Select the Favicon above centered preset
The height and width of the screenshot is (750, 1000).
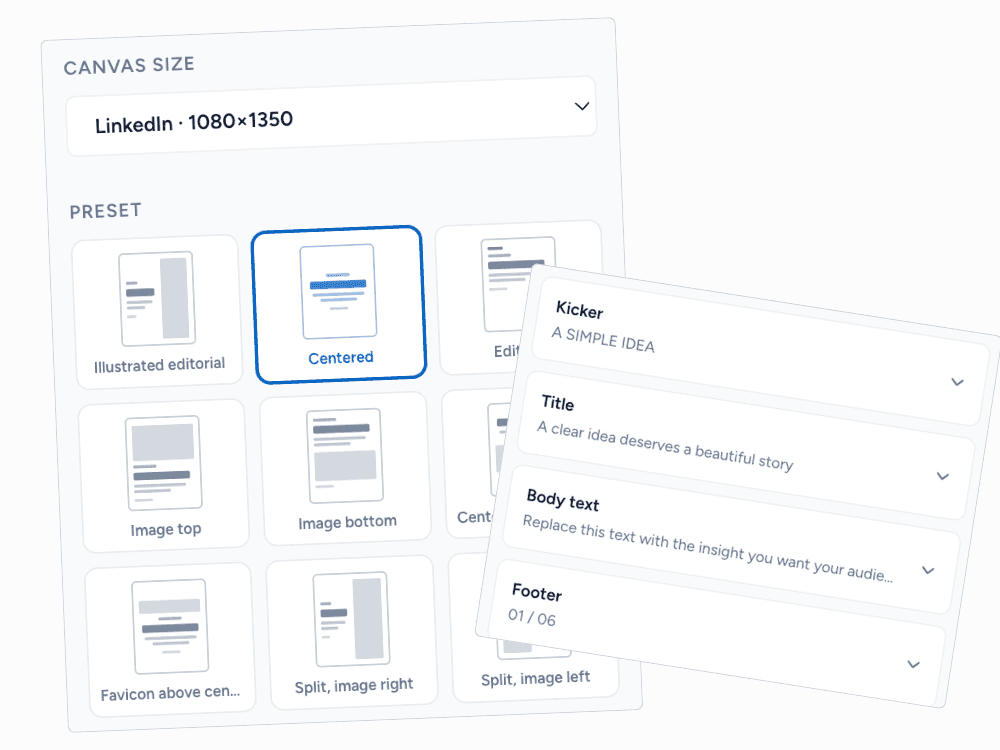[170, 640]
